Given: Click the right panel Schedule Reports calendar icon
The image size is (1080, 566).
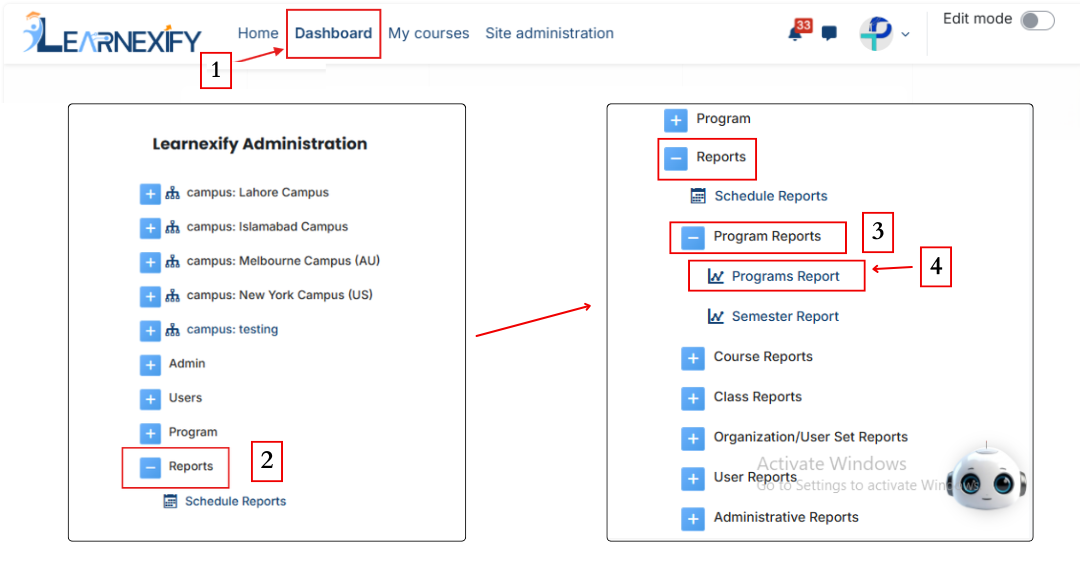Looking at the screenshot, I should coord(698,196).
